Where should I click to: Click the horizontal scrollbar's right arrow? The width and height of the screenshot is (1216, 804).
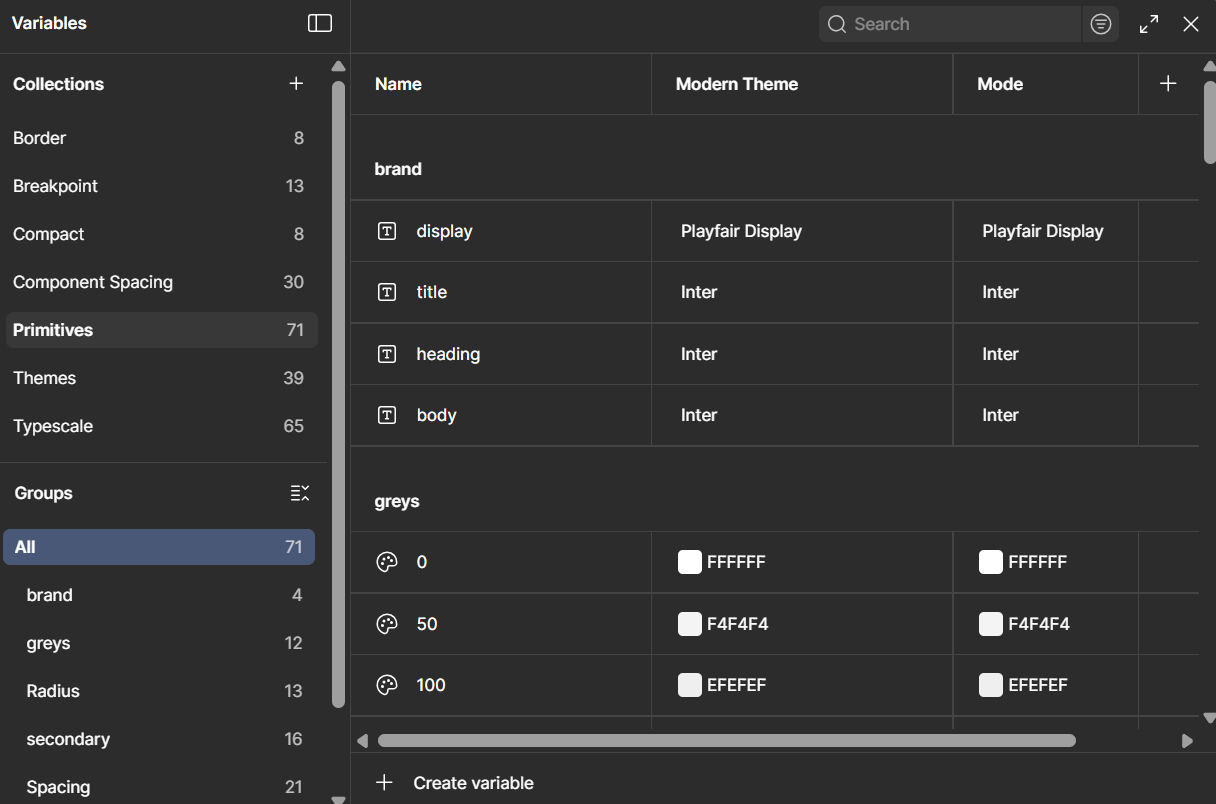1188,740
